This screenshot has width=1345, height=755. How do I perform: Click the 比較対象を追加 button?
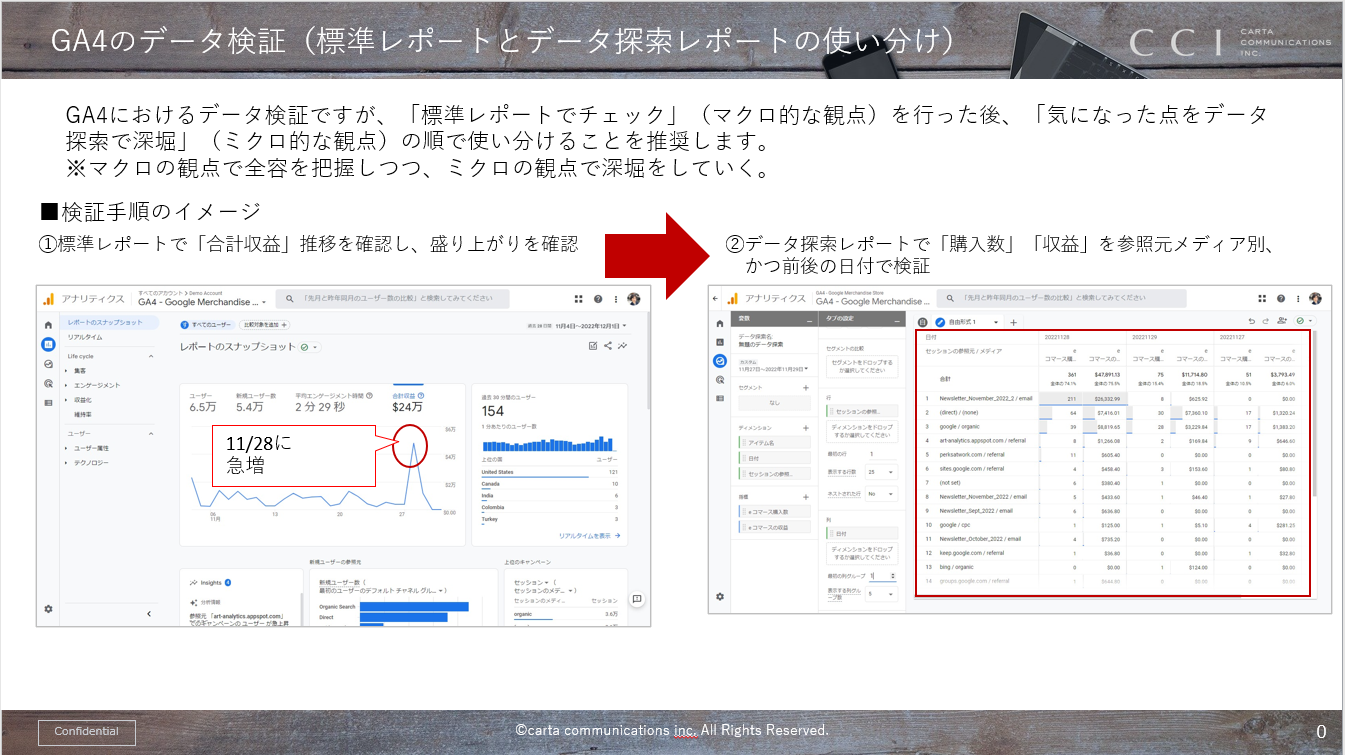coord(264,325)
